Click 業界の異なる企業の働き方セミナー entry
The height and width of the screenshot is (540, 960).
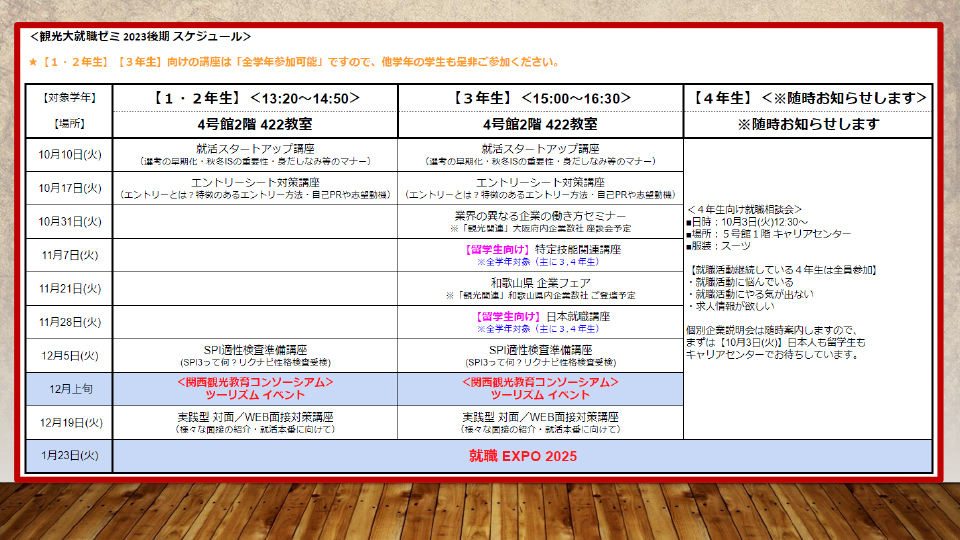[x=540, y=216]
